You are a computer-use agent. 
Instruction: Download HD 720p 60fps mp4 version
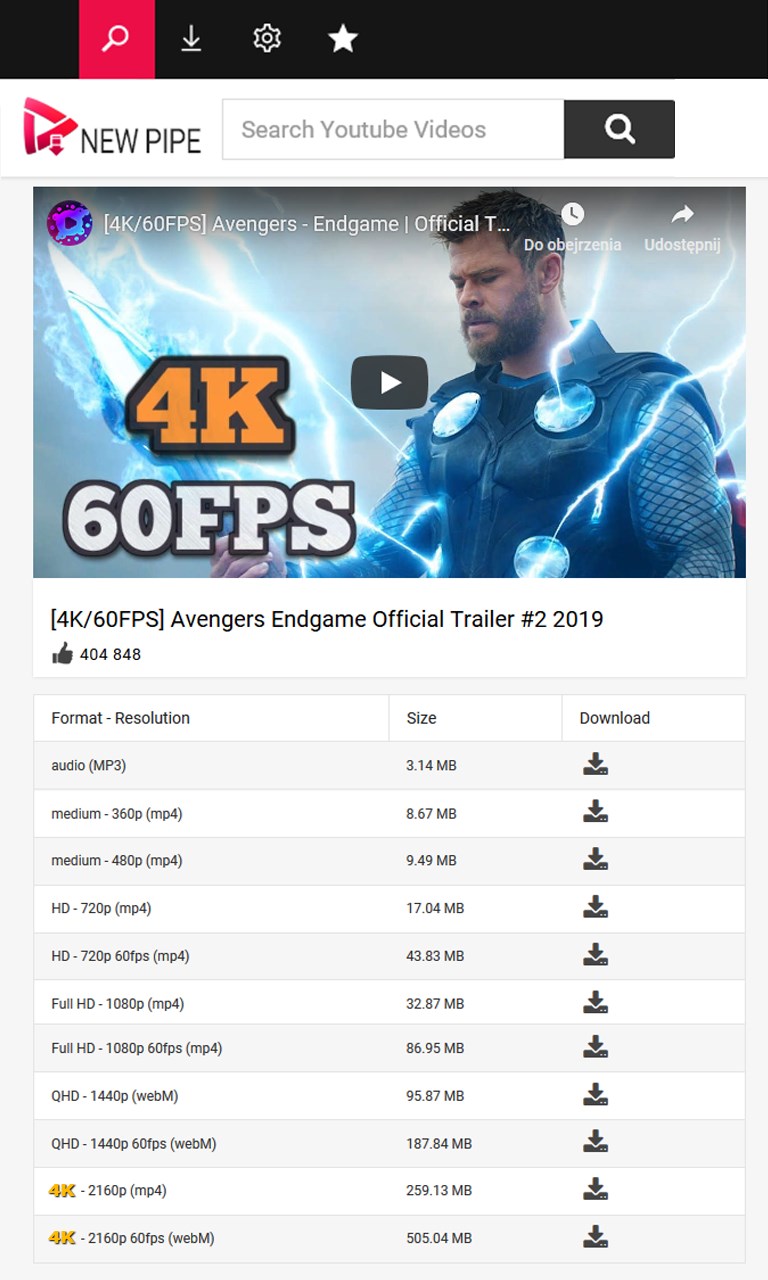click(x=596, y=955)
